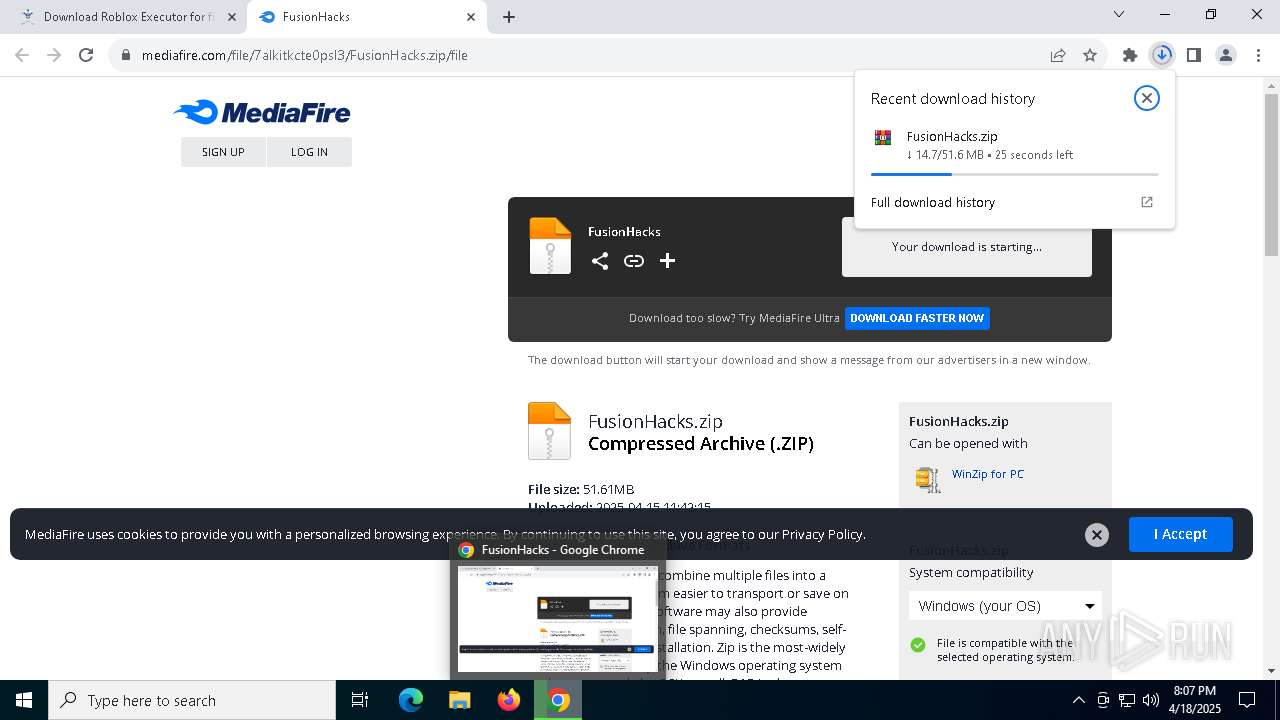The height and width of the screenshot is (720, 1280).
Task: Open Chrome side panel icon
Action: coord(1194,55)
